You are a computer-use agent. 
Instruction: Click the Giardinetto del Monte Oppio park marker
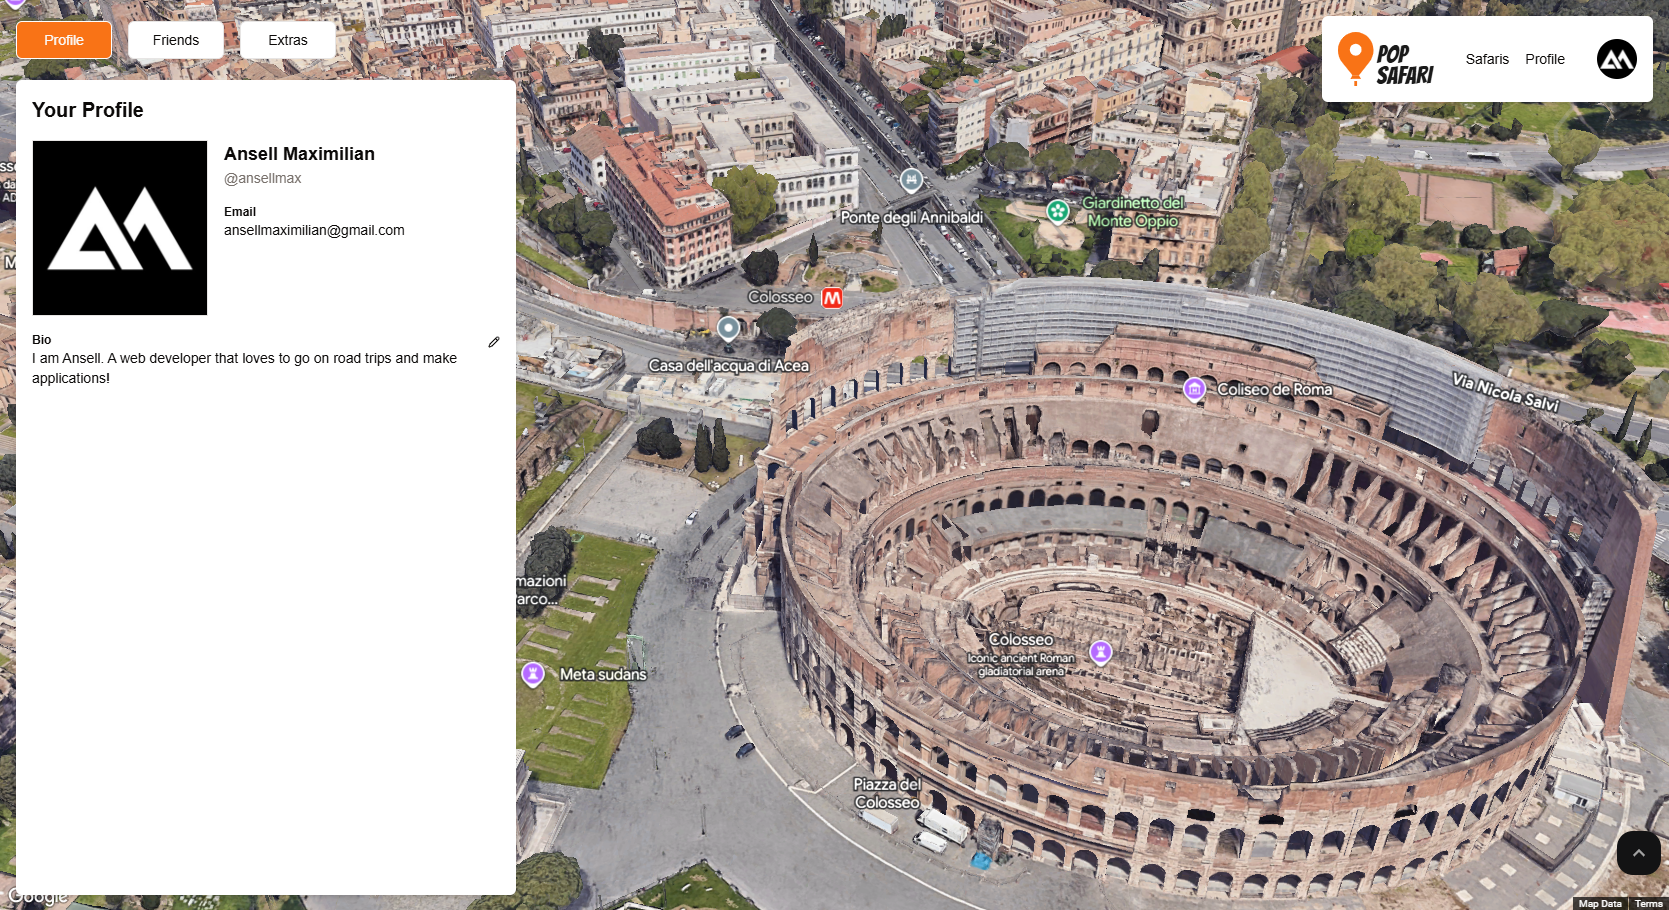point(1058,211)
